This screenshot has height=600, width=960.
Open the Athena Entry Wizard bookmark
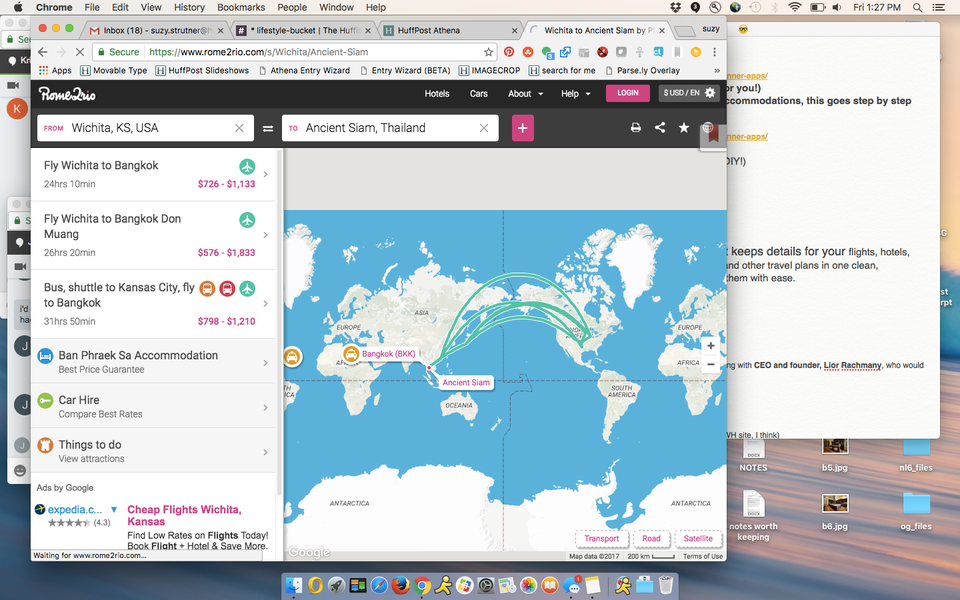(x=304, y=70)
